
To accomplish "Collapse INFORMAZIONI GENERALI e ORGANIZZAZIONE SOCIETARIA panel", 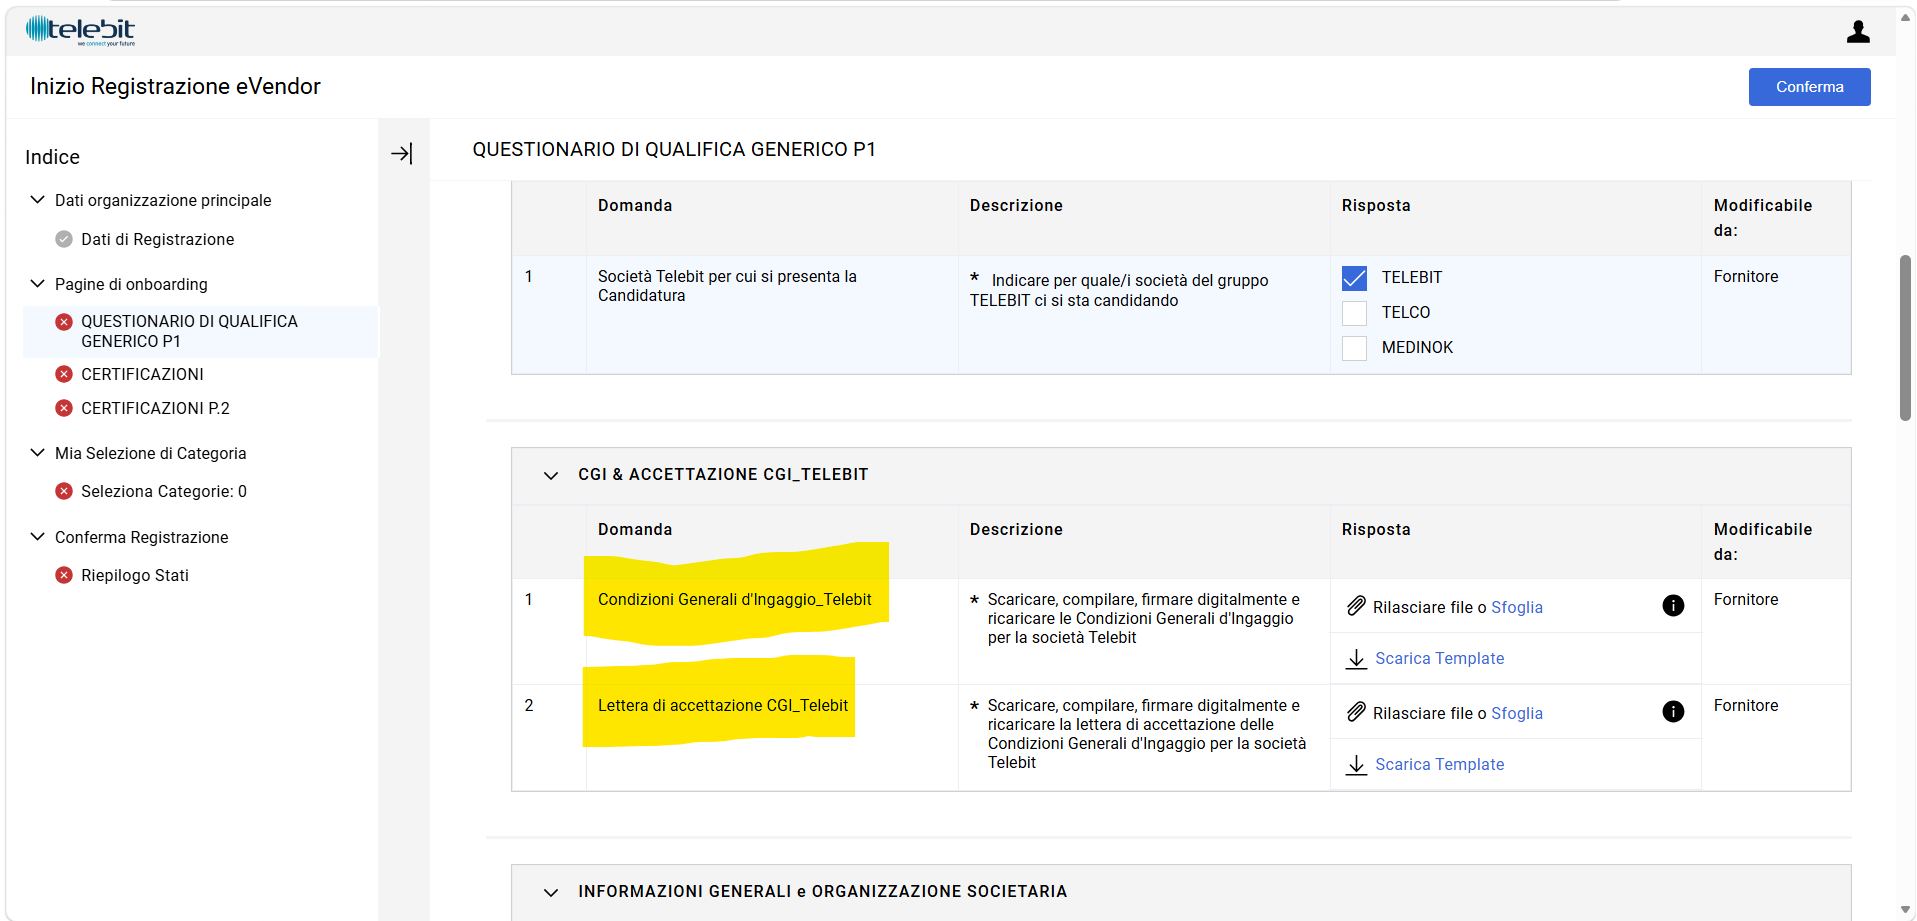I will [x=551, y=892].
